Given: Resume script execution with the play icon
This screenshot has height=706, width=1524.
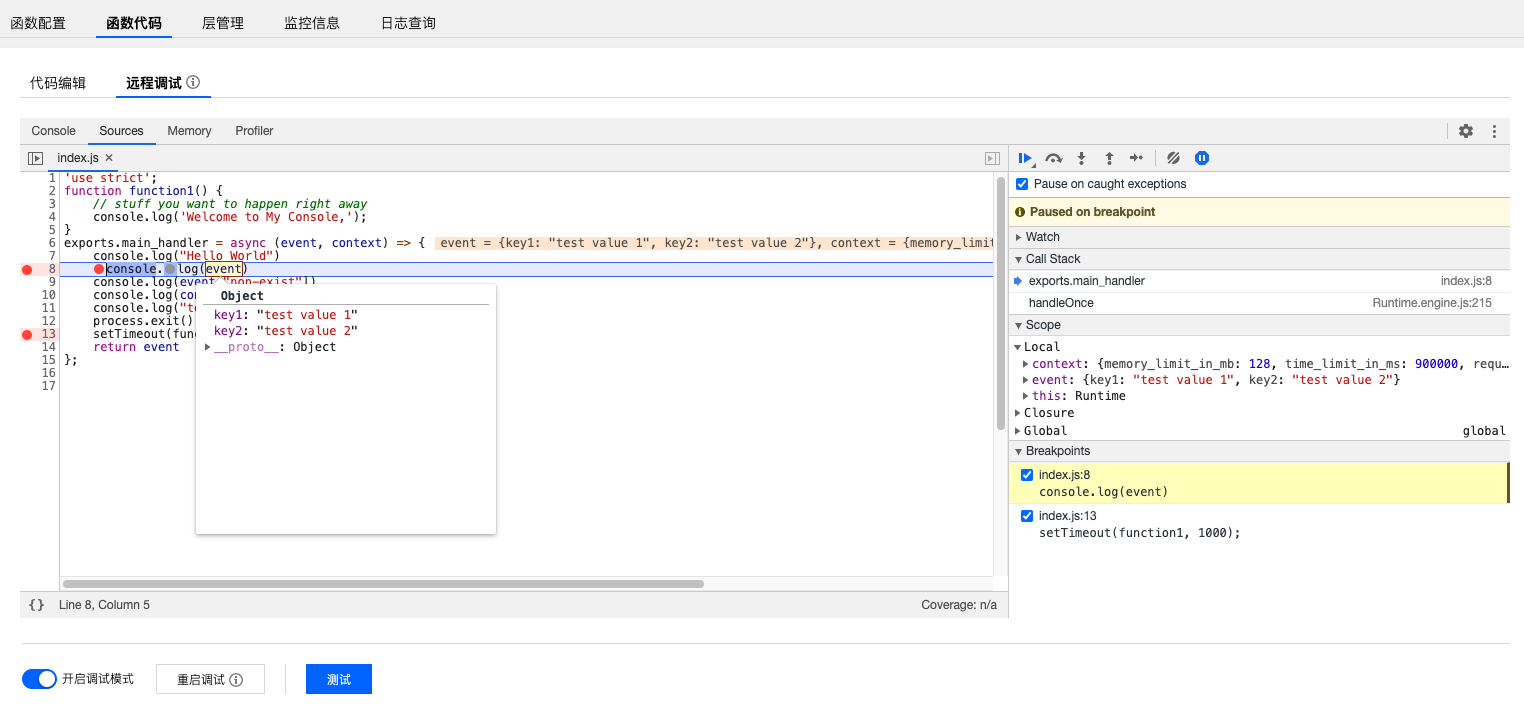Looking at the screenshot, I should pos(1025,158).
